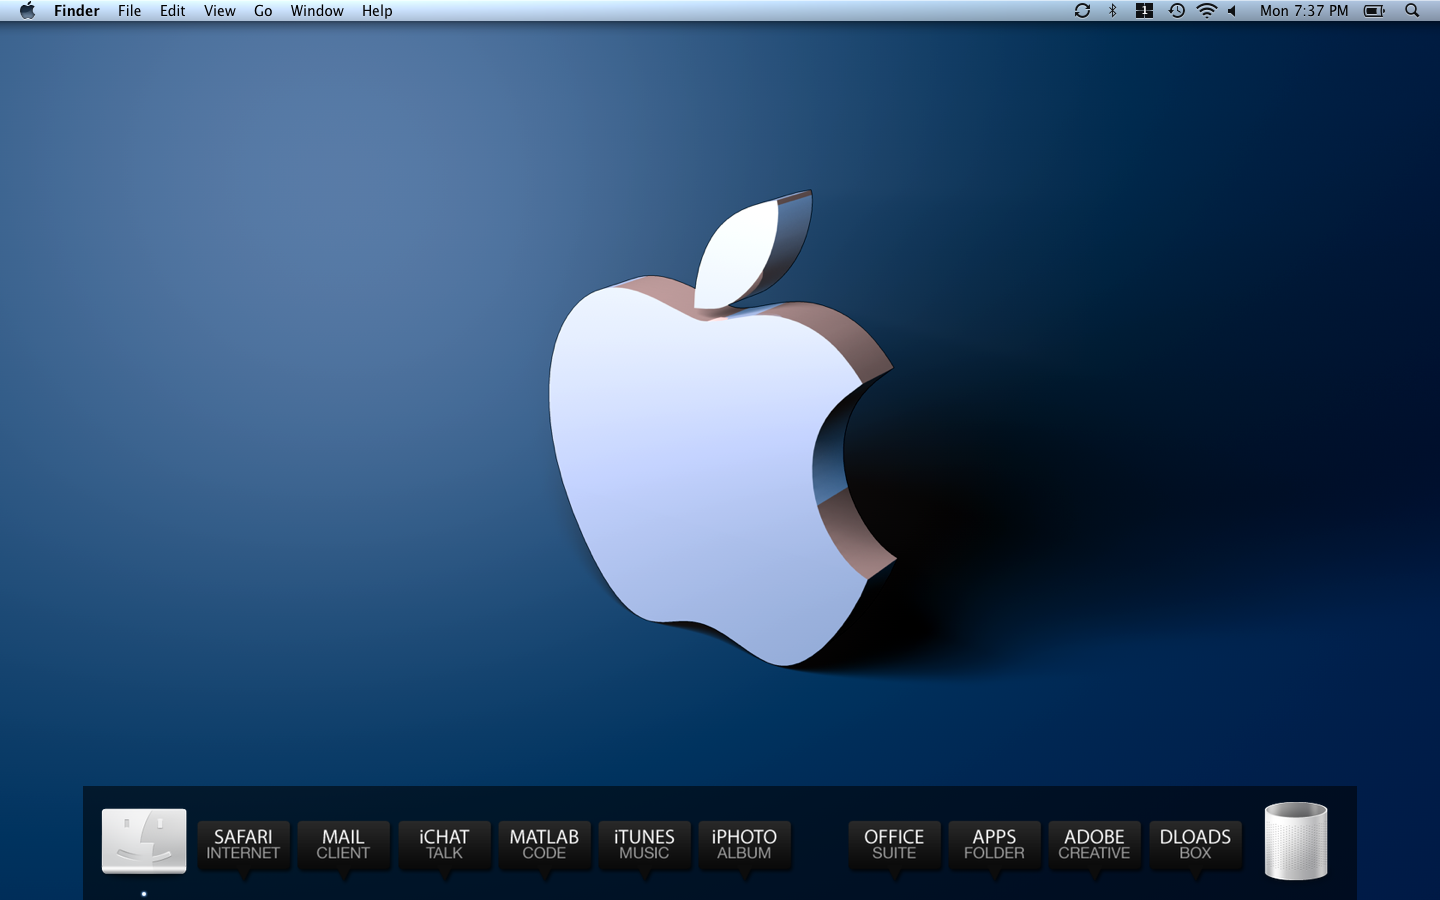1440x900 pixels.
Task: Open the Apps Folder dock stack
Action: click(x=994, y=846)
